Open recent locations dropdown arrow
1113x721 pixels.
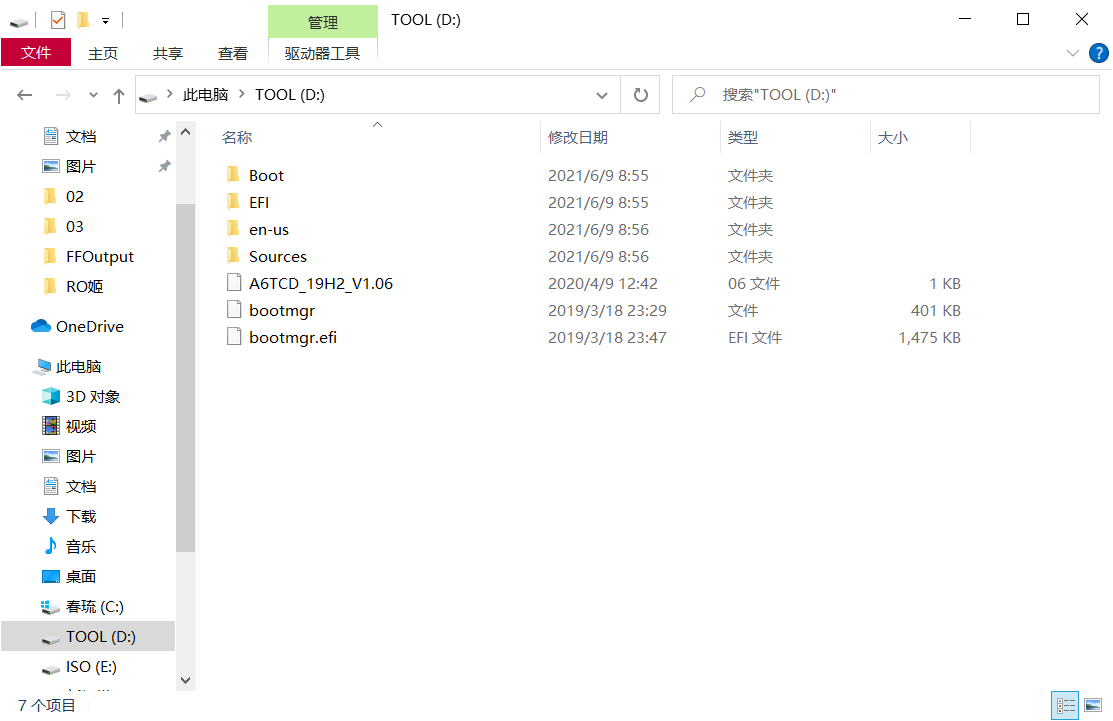pyautogui.click(x=94, y=96)
